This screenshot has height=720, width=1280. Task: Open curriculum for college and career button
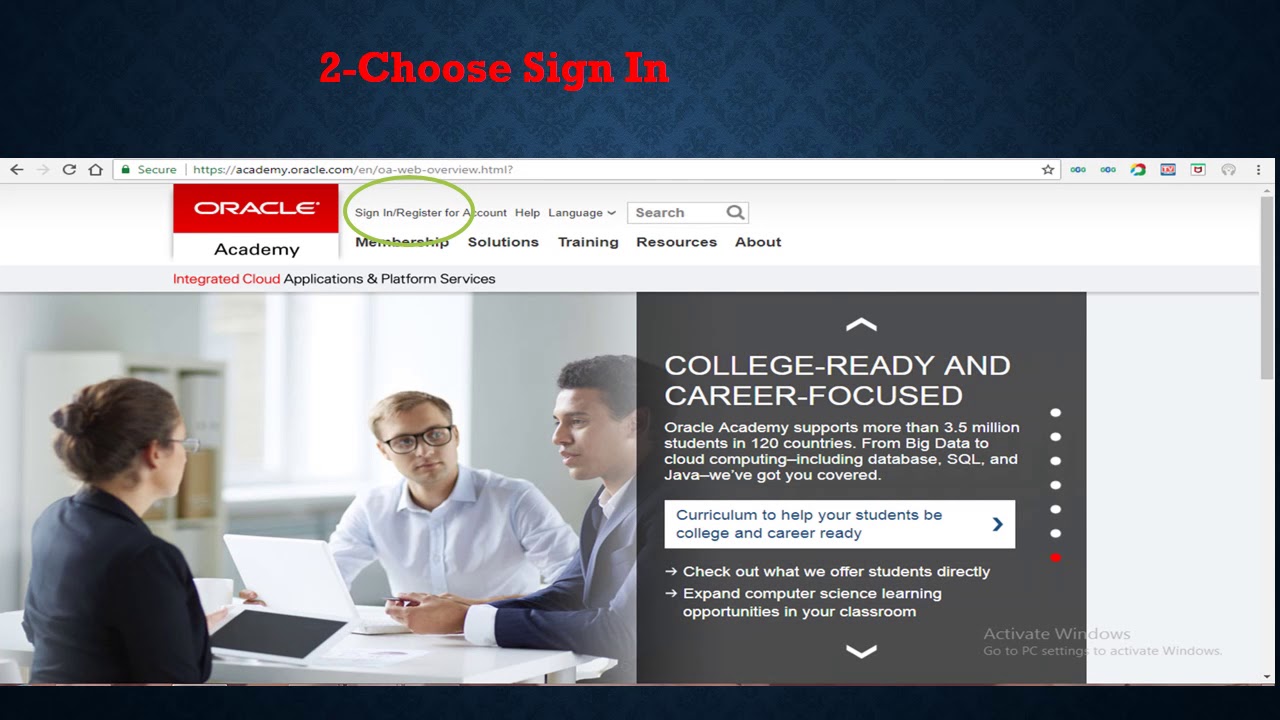[x=839, y=524]
